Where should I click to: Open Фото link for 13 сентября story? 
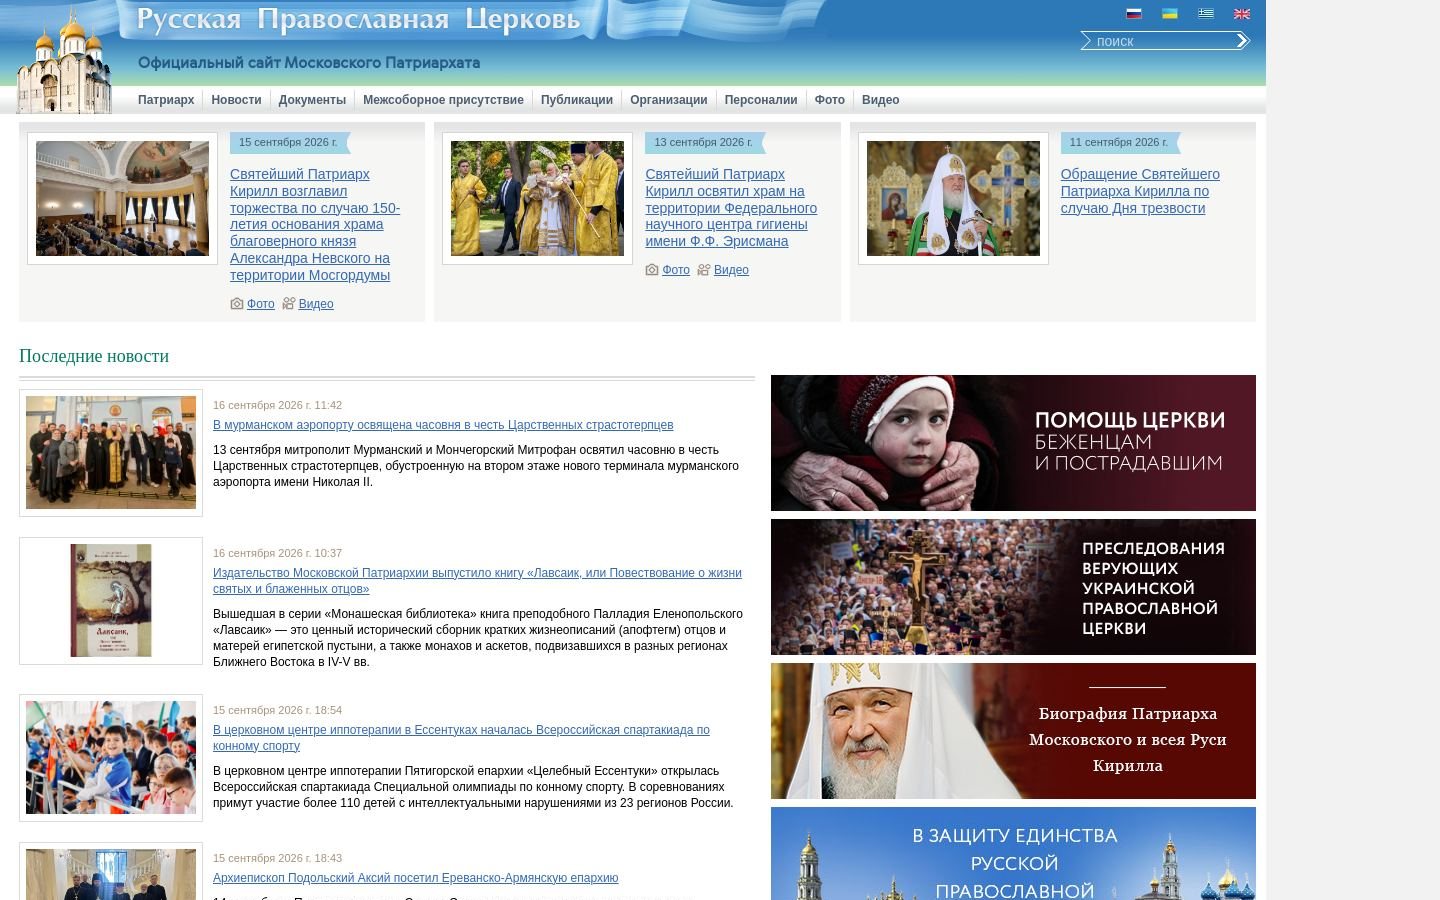[676, 270]
